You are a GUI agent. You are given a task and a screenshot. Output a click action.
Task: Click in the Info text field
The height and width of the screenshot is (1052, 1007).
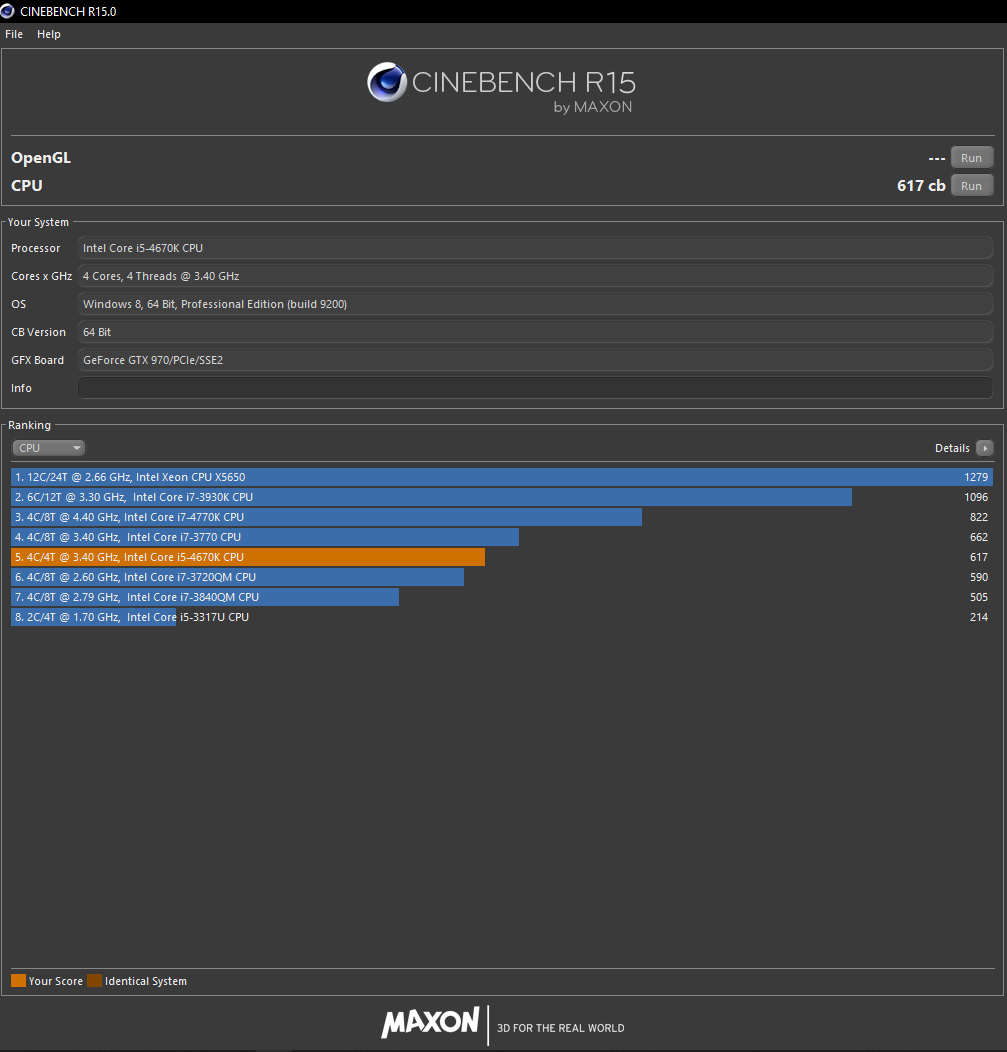click(x=535, y=388)
